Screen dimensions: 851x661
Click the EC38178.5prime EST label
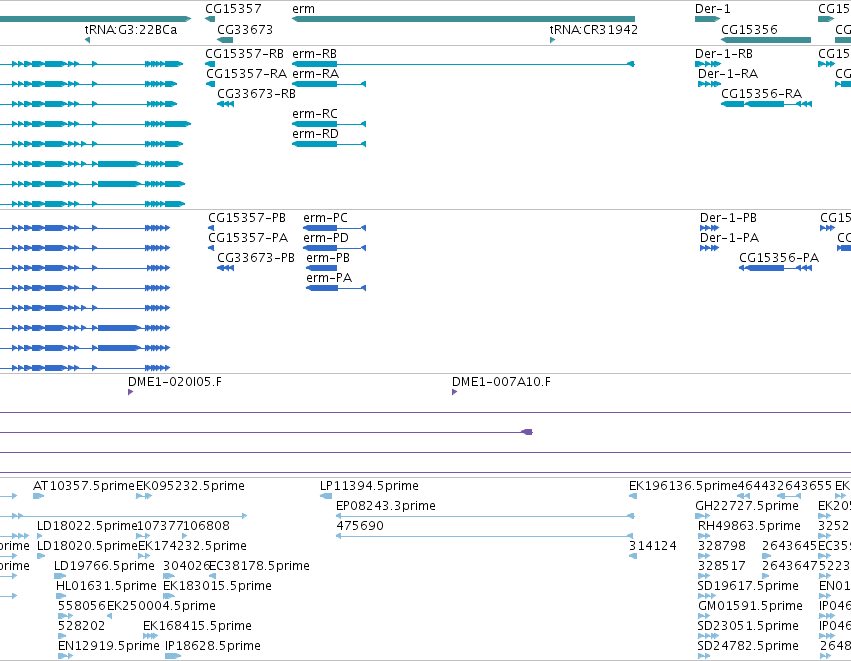[x=259, y=566]
